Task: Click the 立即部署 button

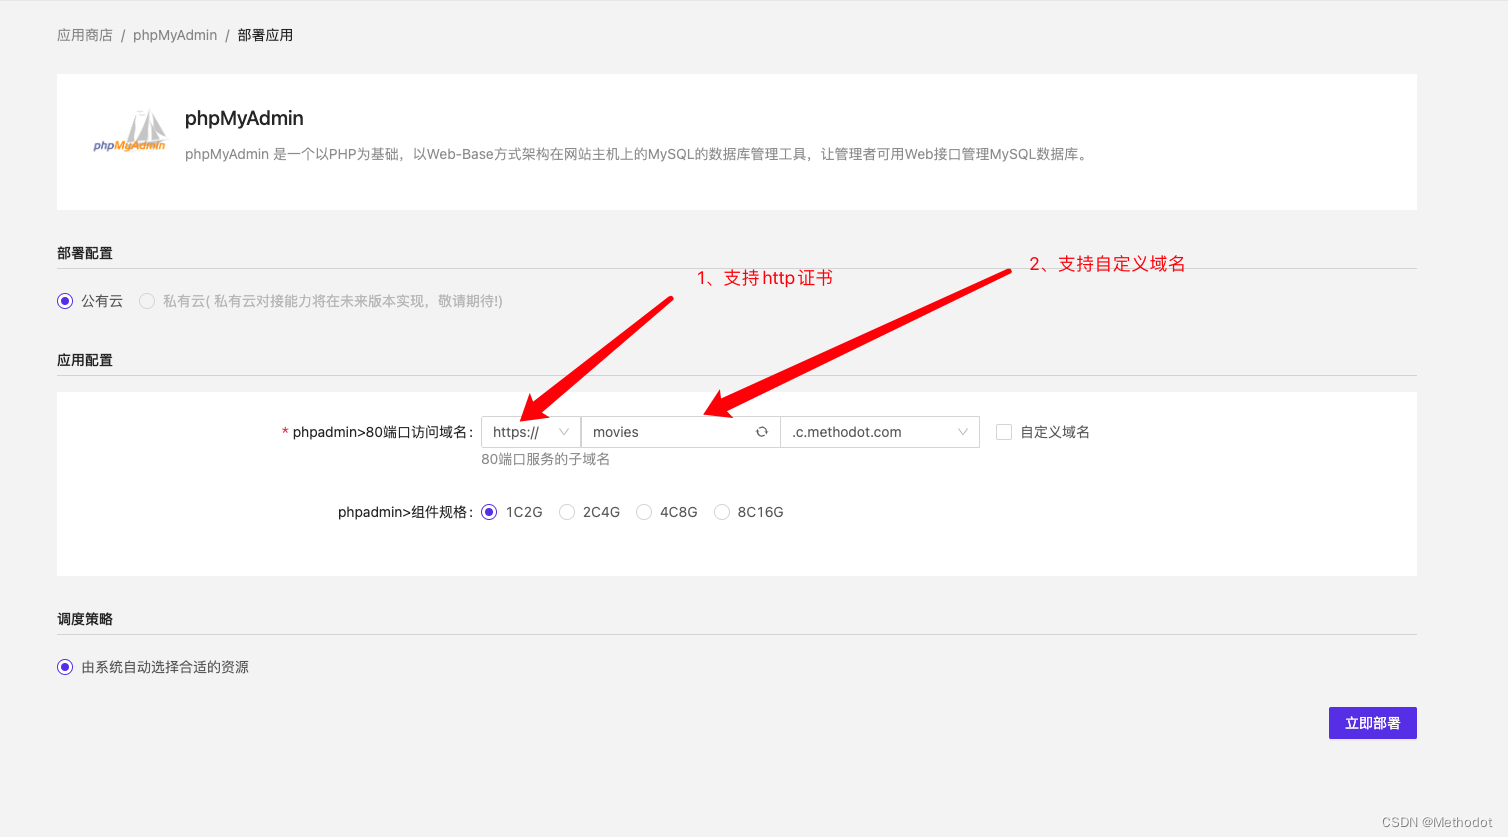Action: pyautogui.click(x=1373, y=723)
